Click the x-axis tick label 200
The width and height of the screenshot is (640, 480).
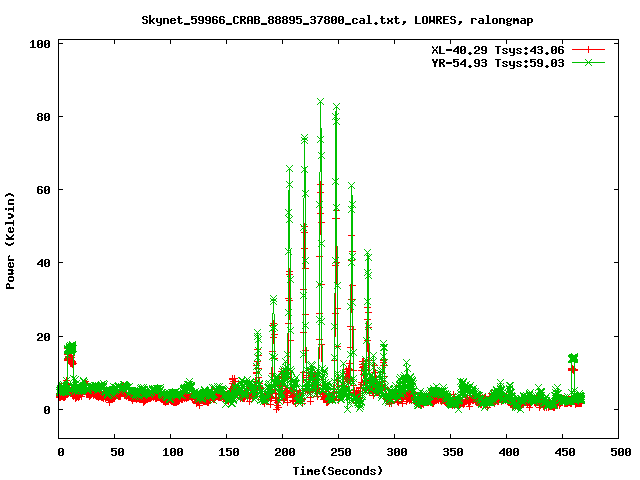[x=284, y=452]
